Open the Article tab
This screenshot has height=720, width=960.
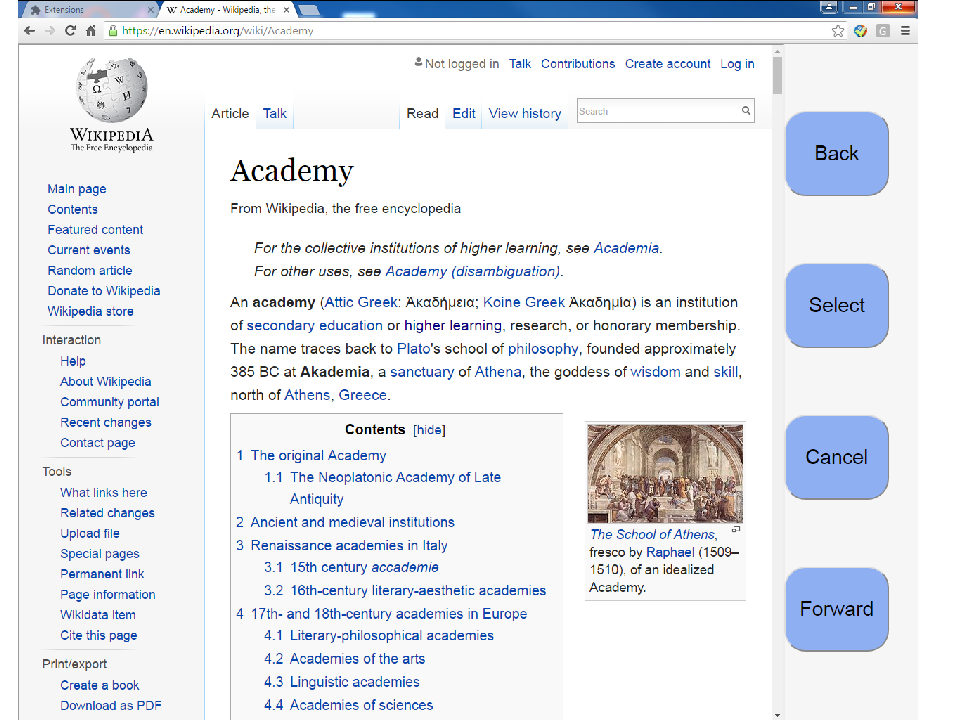(230, 113)
